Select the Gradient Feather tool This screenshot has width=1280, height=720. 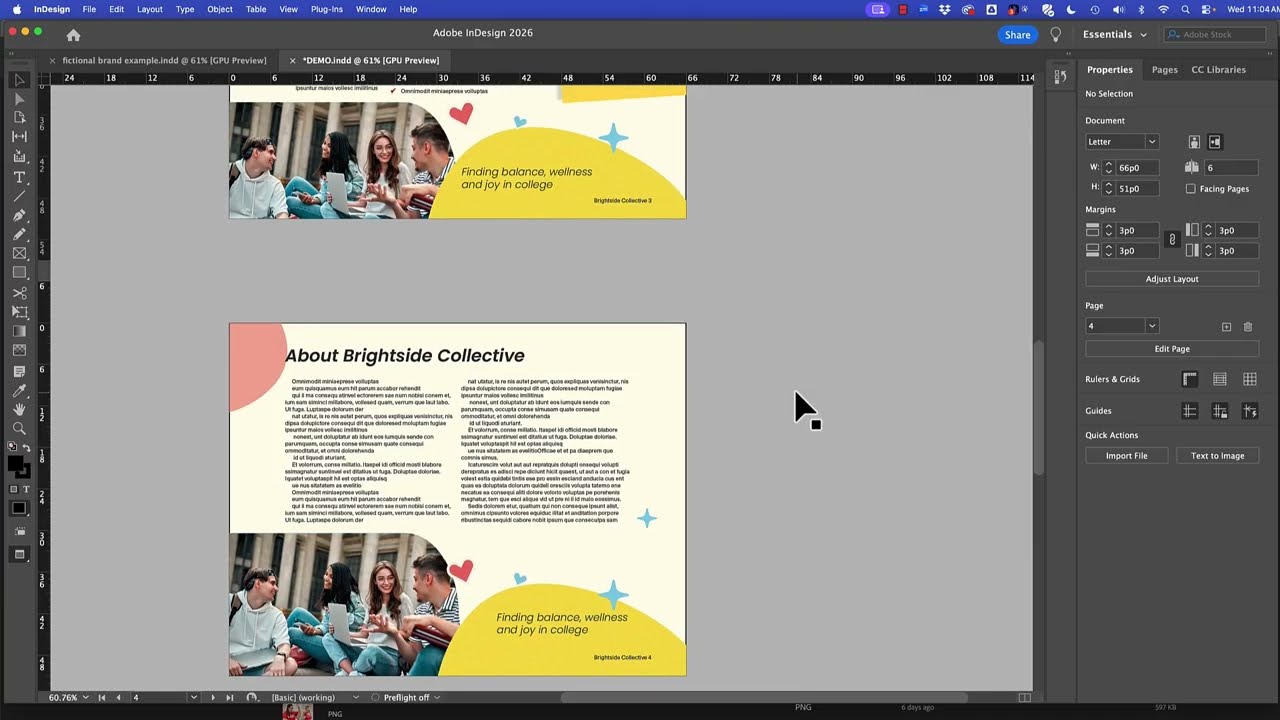coord(19,350)
